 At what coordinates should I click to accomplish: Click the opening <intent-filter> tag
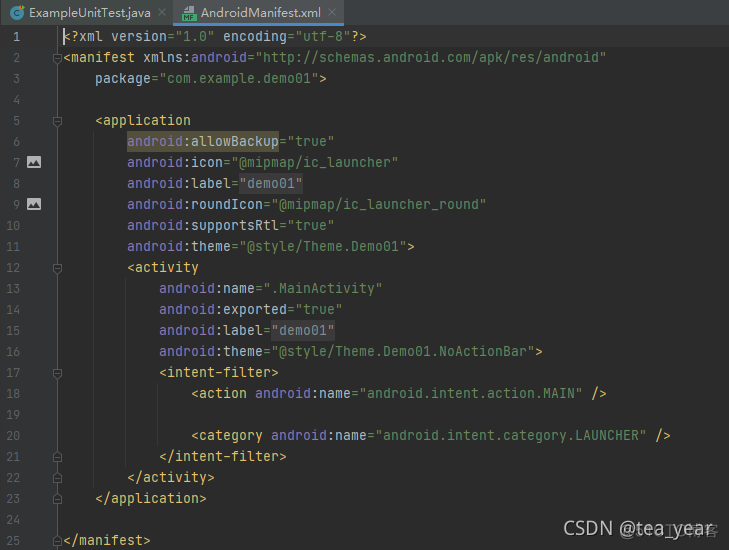point(219,372)
